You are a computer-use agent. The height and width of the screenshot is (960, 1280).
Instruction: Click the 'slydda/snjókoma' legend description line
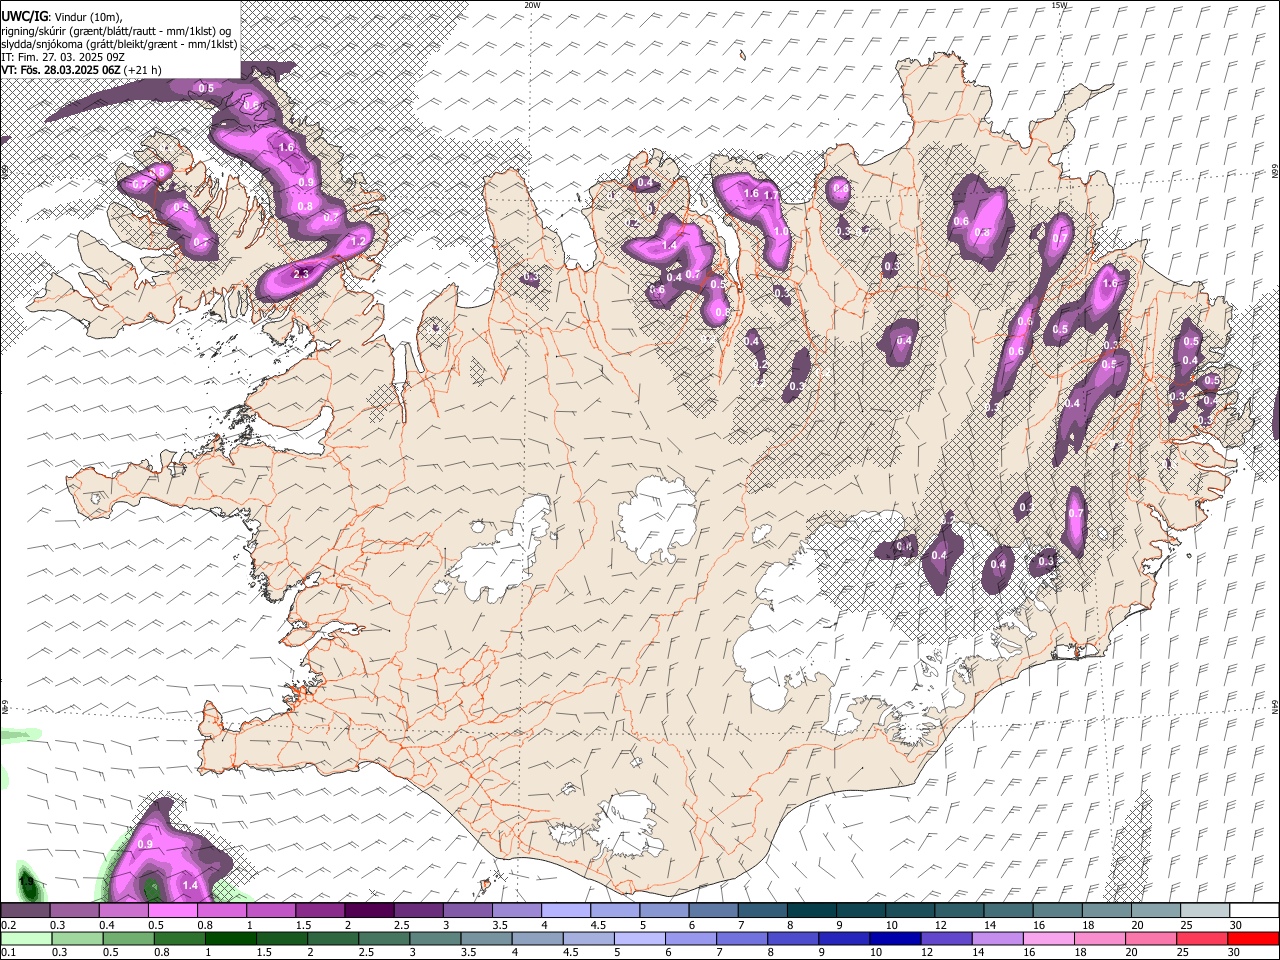[119, 44]
